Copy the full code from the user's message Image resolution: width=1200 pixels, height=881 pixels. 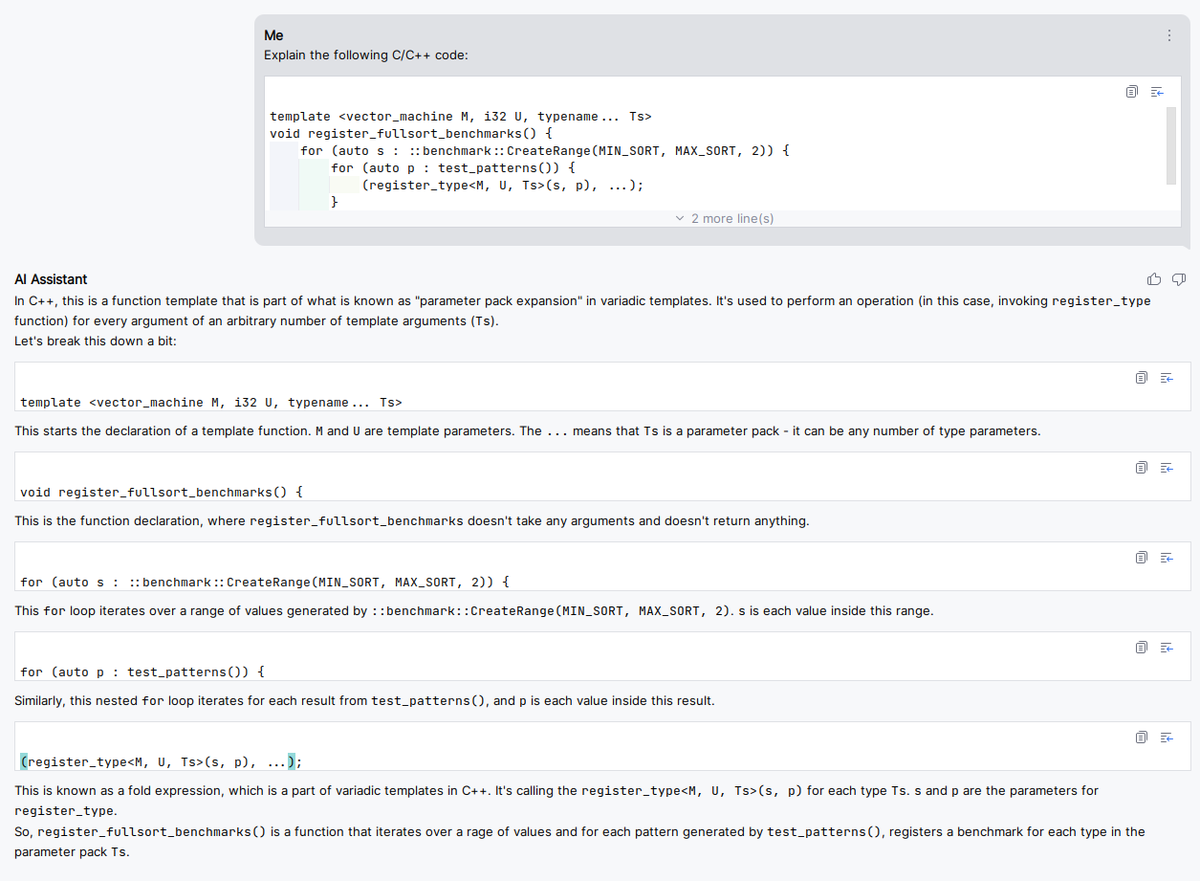coord(1131,91)
